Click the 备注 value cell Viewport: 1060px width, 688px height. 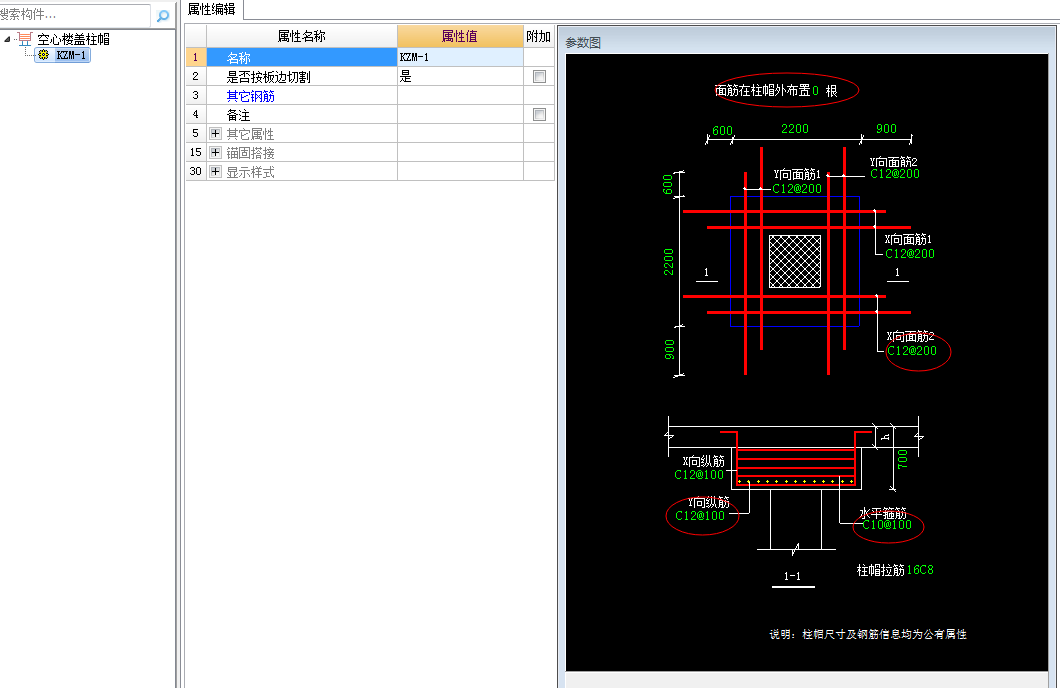coord(460,114)
